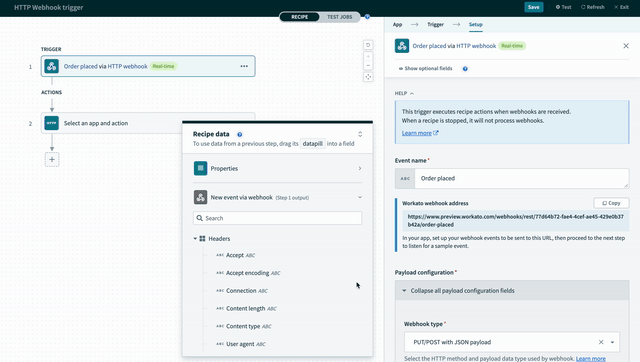The width and height of the screenshot is (640, 362).
Task: Click the Headers grid icon
Action: click(202, 238)
